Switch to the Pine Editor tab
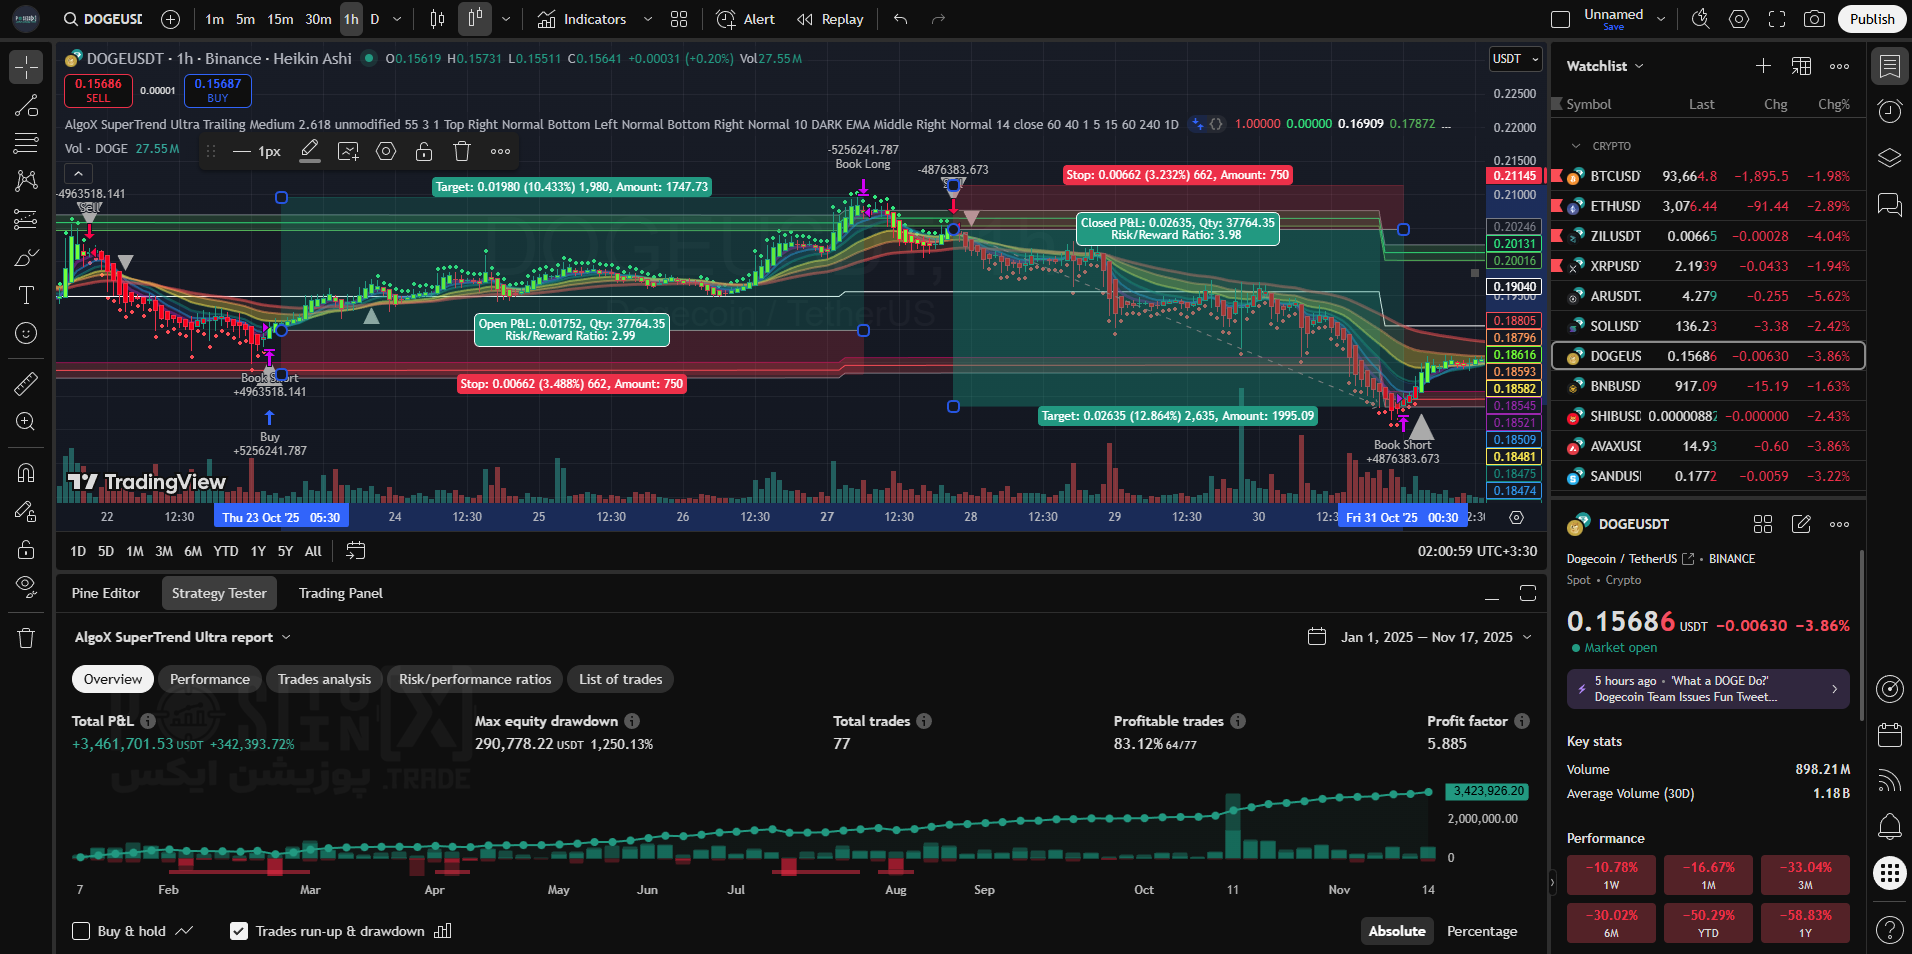 (106, 593)
